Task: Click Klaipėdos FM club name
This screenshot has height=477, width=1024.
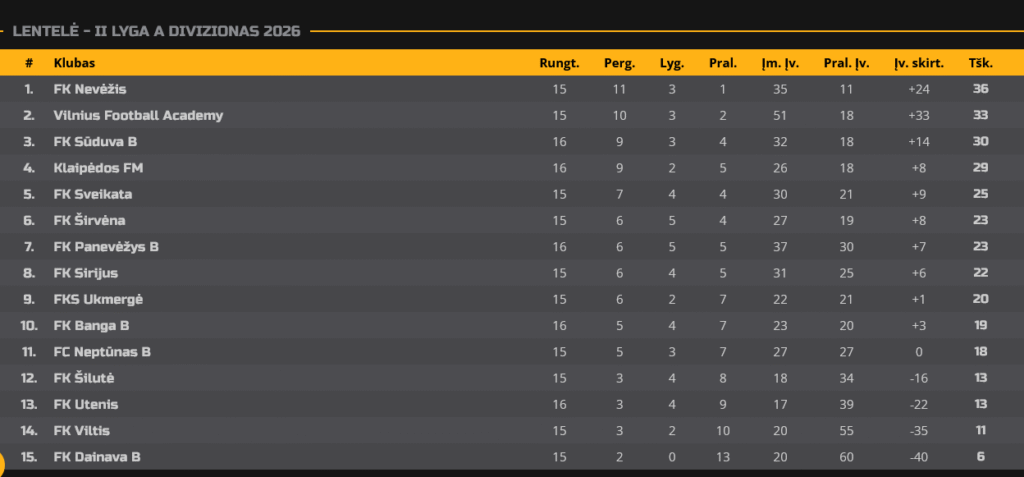Action: click(x=99, y=168)
